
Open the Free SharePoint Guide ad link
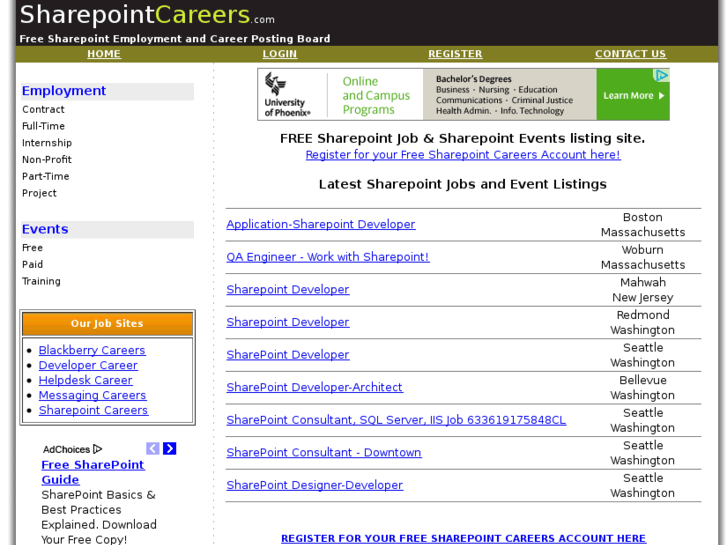click(x=93, y=472)
